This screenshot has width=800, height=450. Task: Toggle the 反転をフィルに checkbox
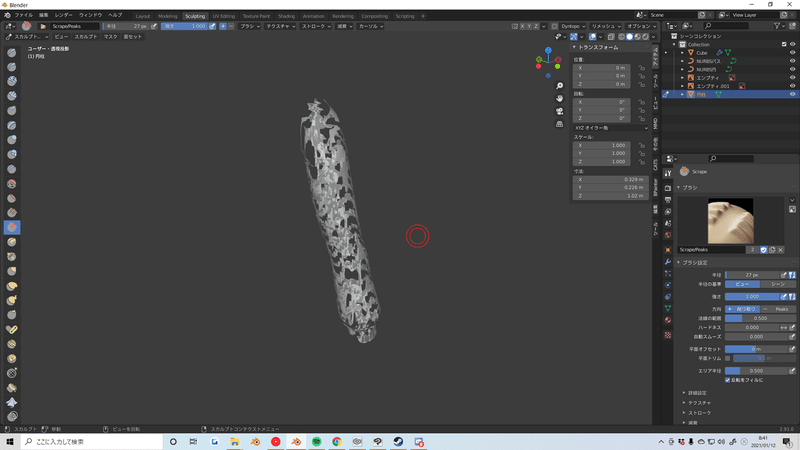[x=728, y=380]
